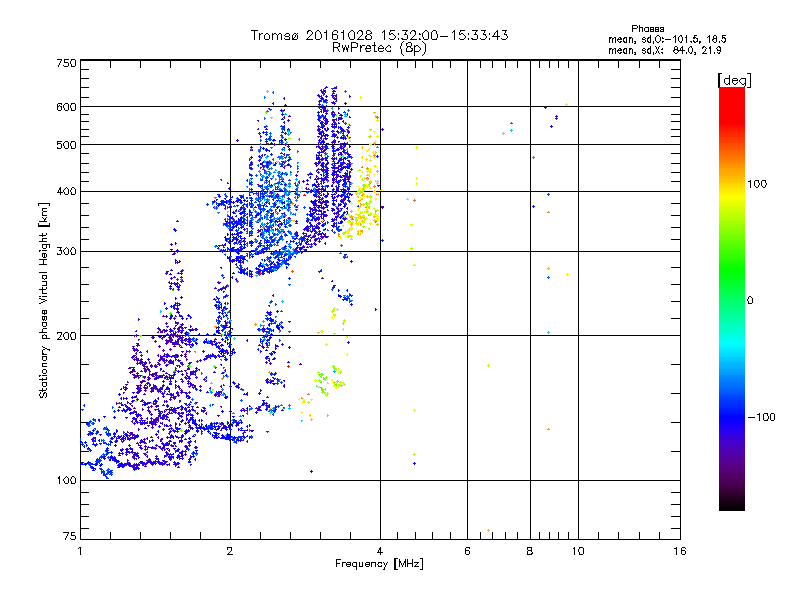Click y-axis tick label '100'
800x600 pixels.
pyautogui.click(x=66, y=481)
